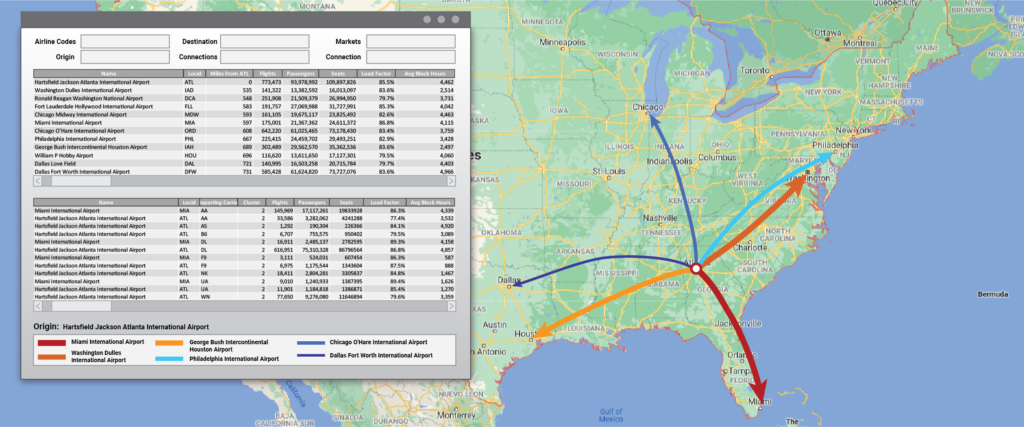Click upper table's Load Factor header

377,74
